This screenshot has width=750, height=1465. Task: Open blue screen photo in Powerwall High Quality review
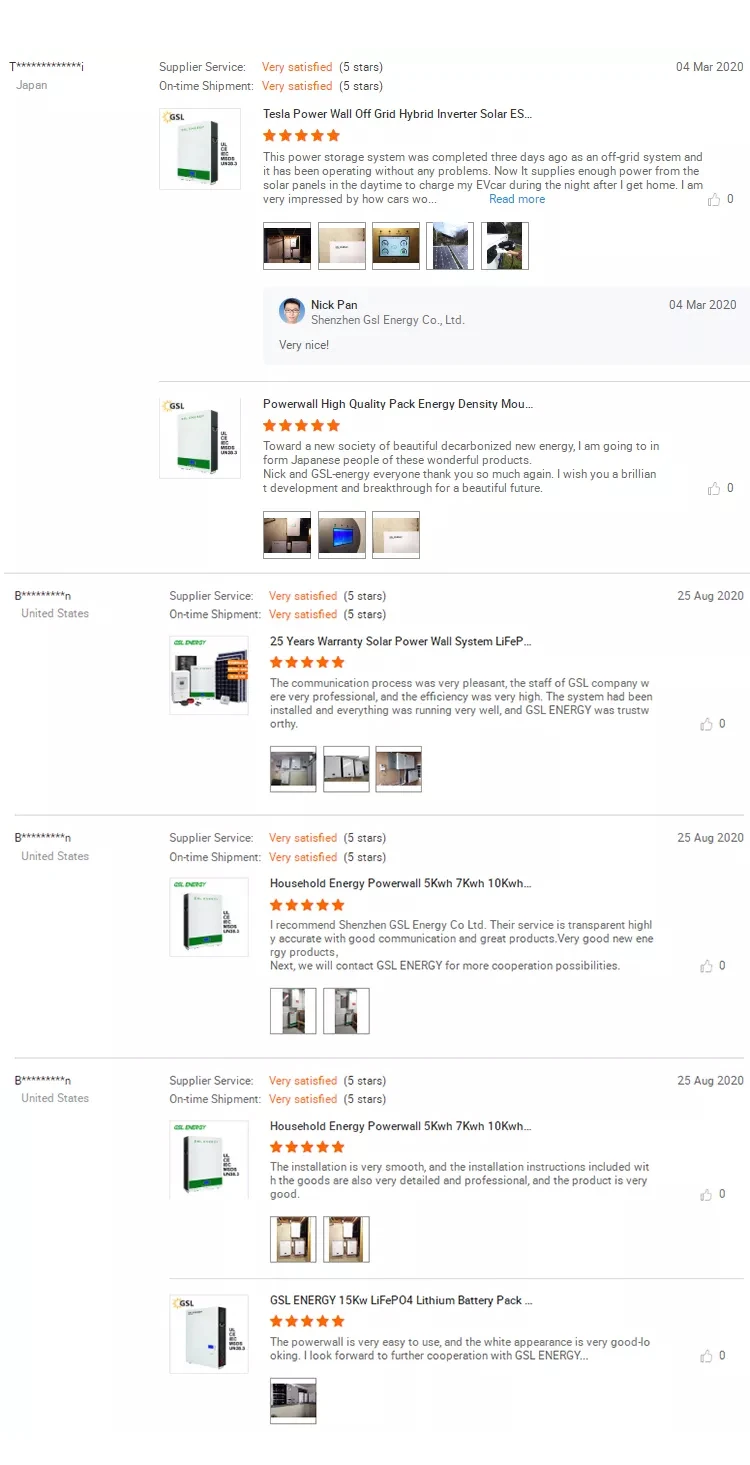pos(341,535)
